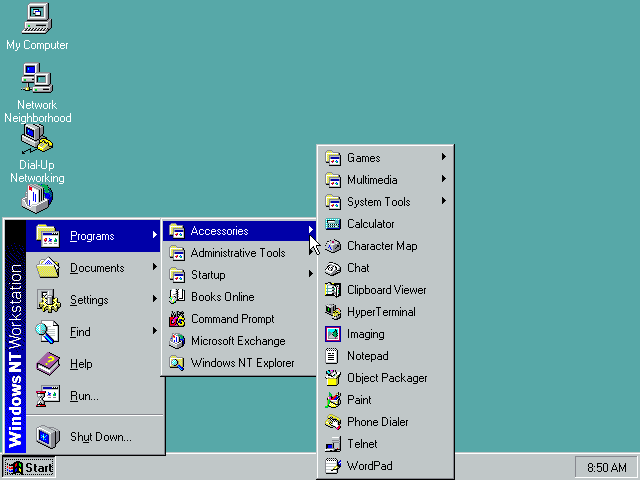Open the Administrative Tools menu entry
Image resolution: width=640 pixels, height=480 pixels.
tap(239, 253)
